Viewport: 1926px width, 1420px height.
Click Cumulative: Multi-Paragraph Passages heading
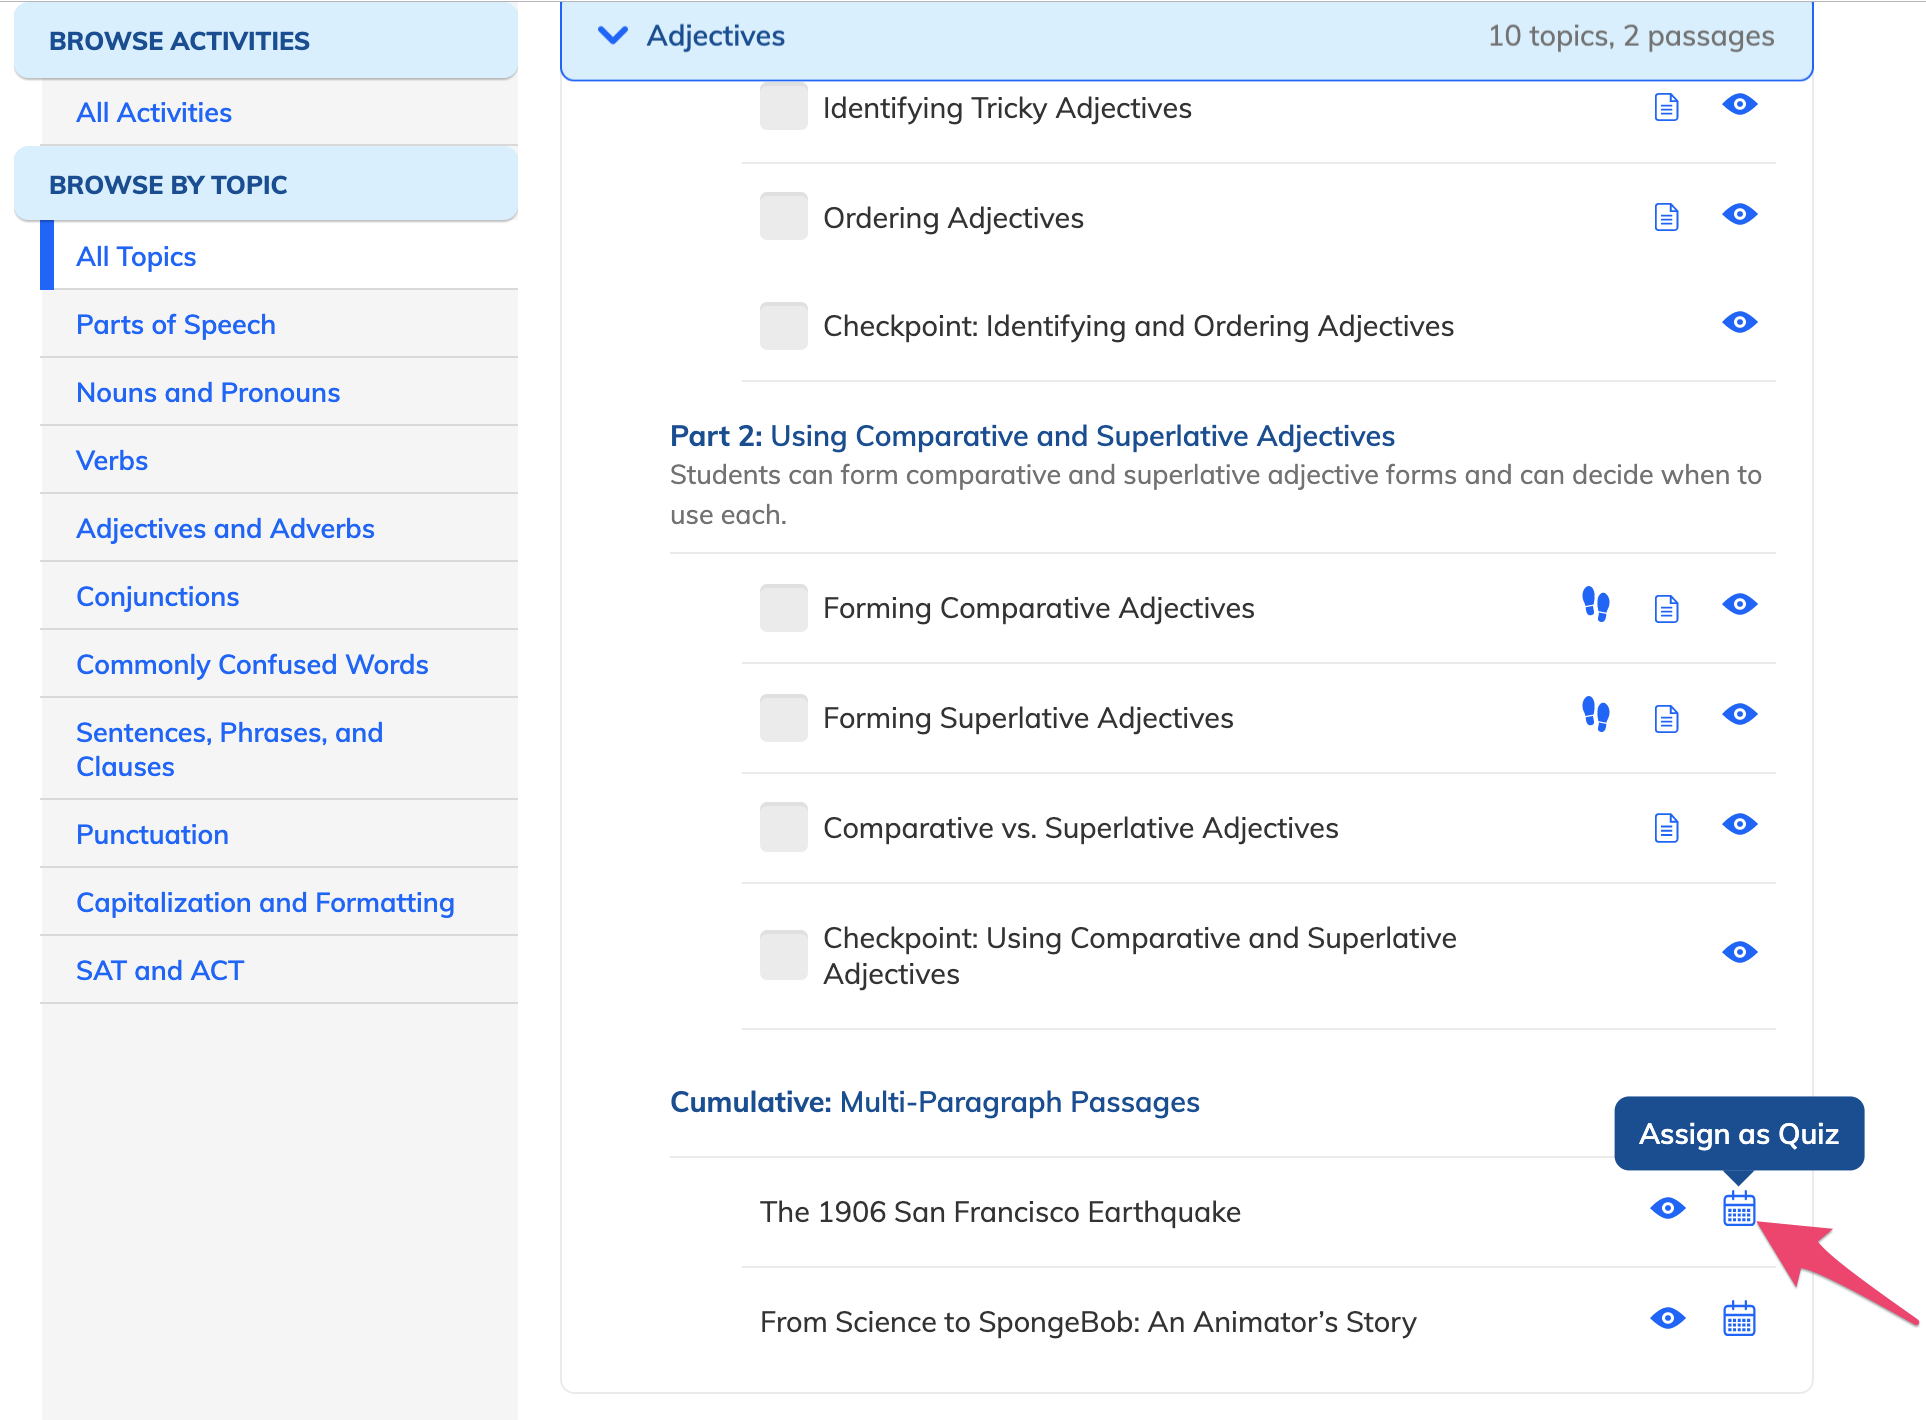coord(934,1102)
